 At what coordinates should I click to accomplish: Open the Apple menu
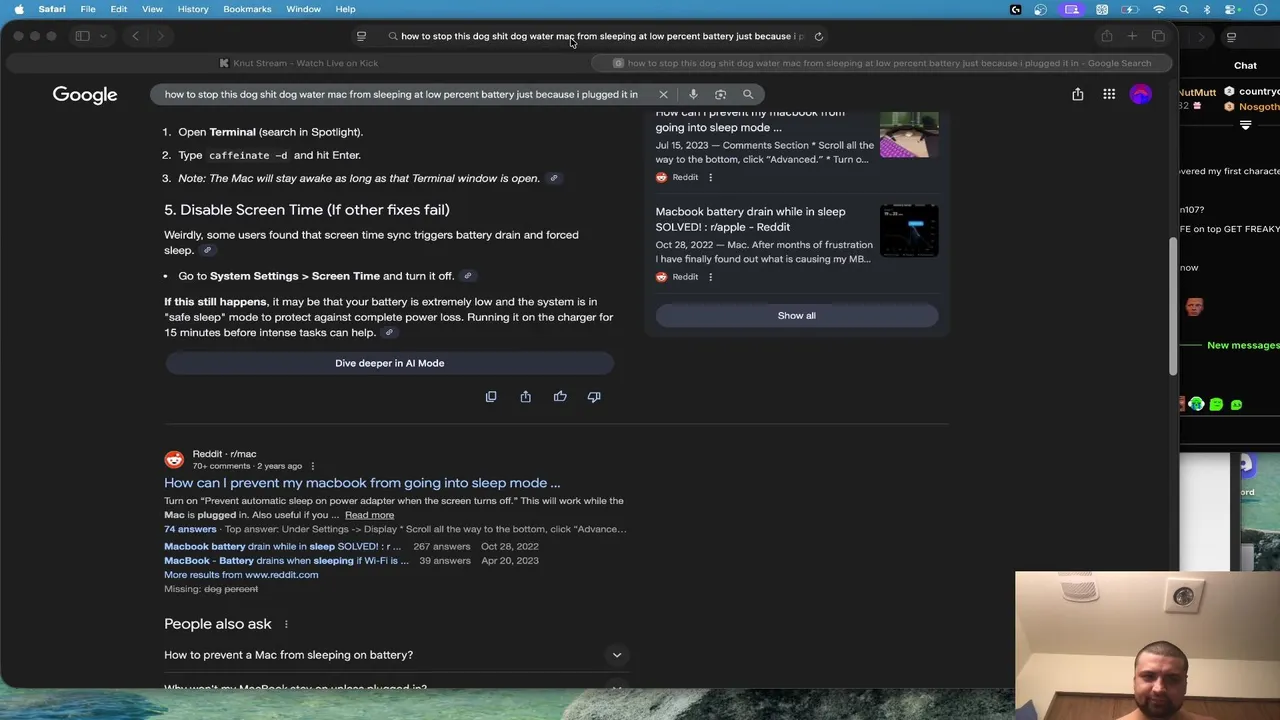point(18,9)
